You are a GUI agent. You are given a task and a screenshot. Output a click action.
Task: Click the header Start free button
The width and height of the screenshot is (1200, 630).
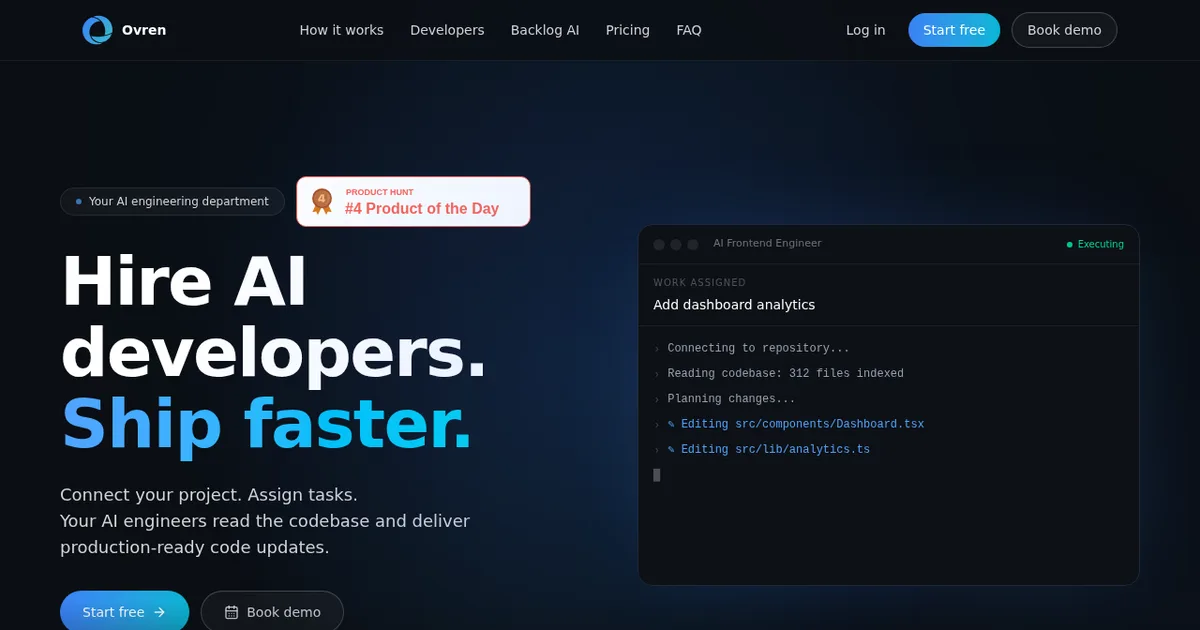pyautogui.click(x=954, y=30)
